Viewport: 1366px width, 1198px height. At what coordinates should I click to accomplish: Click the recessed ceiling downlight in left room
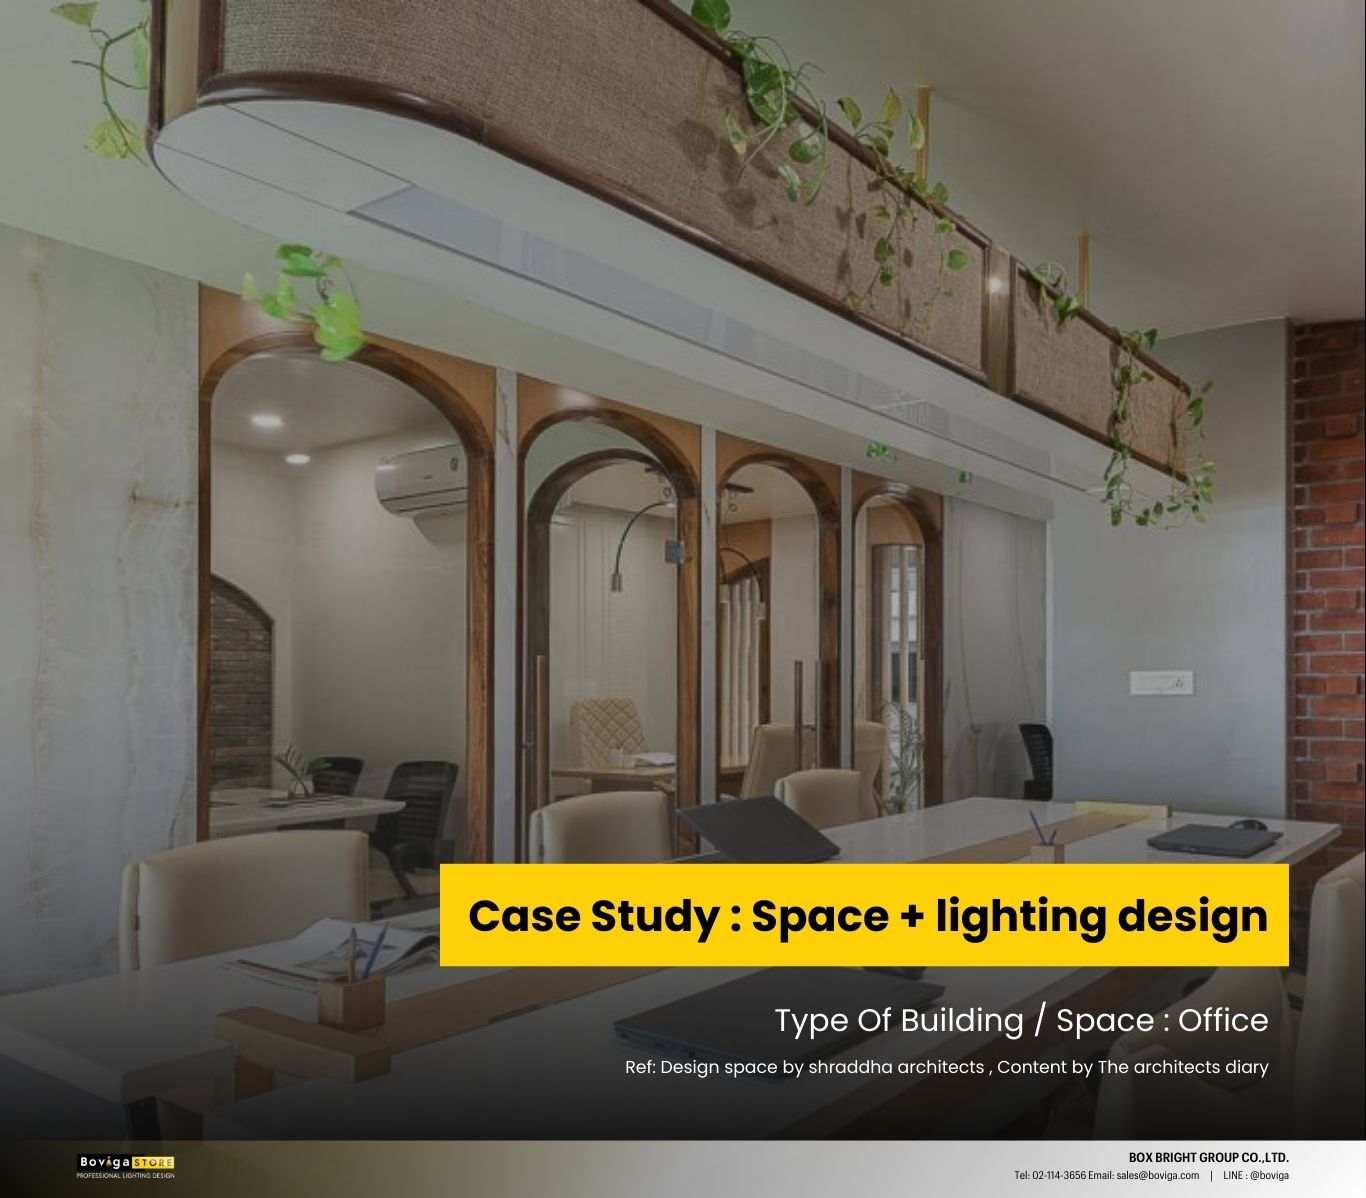266,421
